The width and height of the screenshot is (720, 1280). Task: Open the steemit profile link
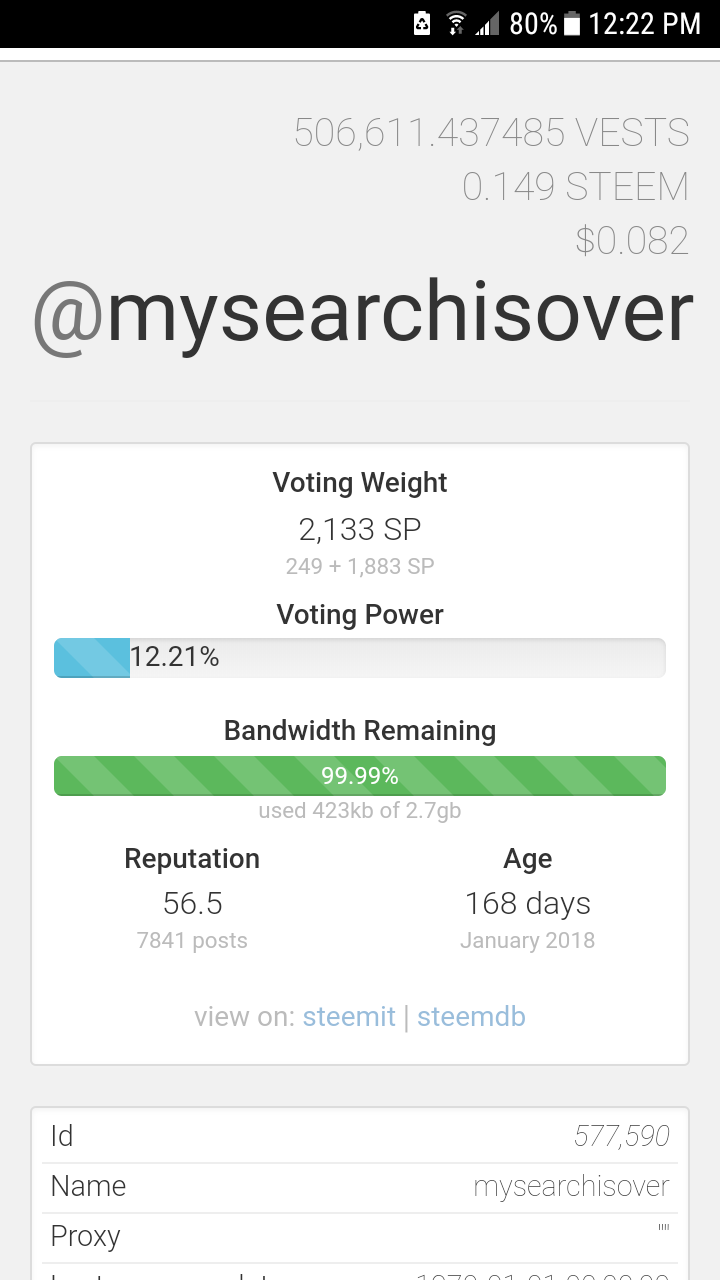[349, 1017]
